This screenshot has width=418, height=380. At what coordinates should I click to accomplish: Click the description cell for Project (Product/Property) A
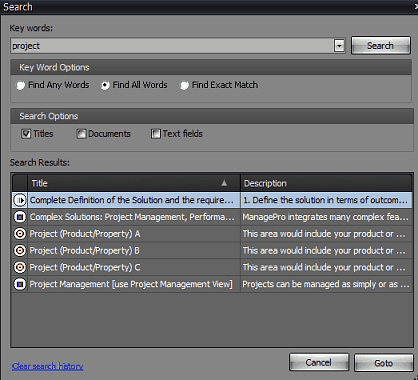[326, 234]
